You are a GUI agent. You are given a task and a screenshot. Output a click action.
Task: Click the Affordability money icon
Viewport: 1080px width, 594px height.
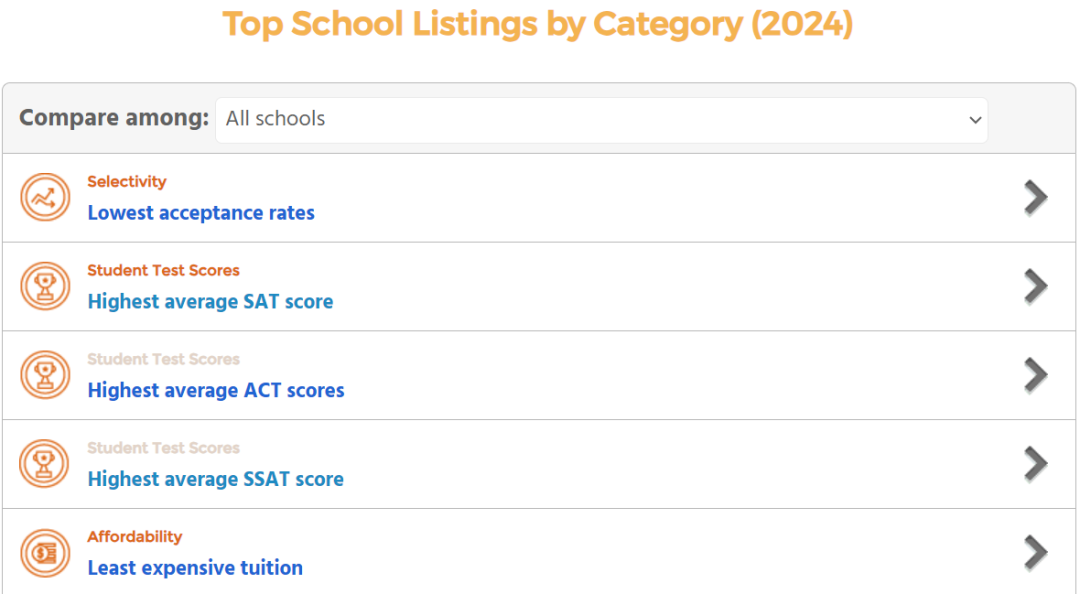(45, 553)
